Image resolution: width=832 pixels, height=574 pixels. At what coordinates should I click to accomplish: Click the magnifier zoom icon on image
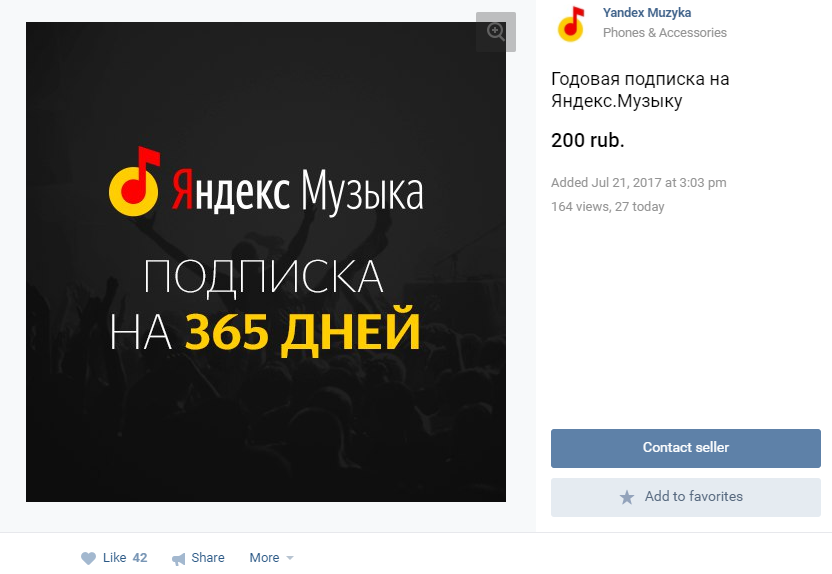click(496, 32)
